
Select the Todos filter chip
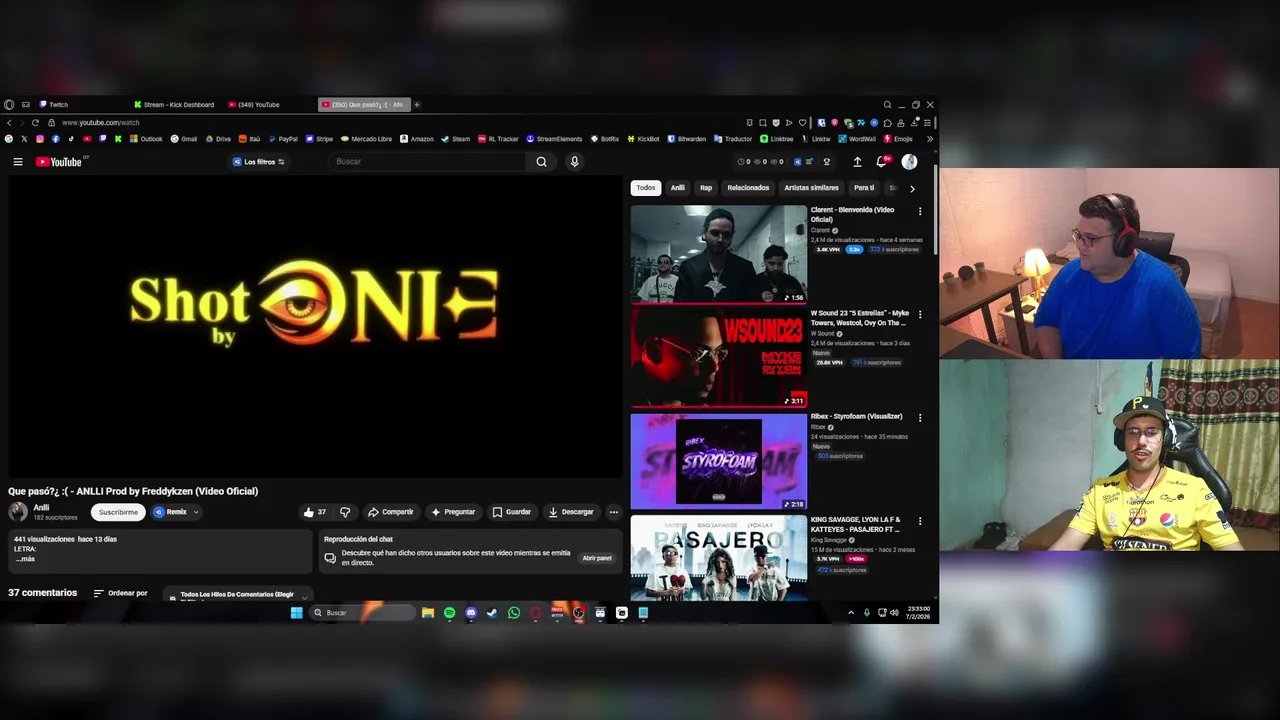[x=646, y=188]
